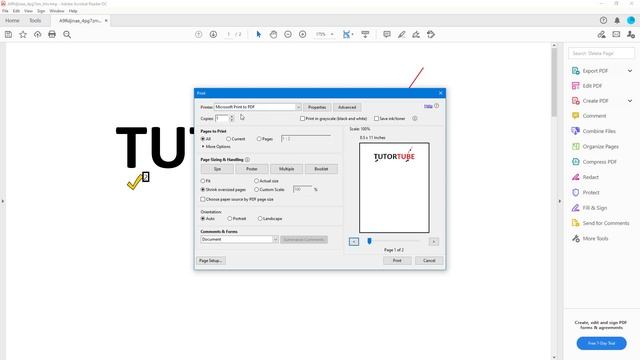Go to previous page arrow icon
Image resolution: width=640 pixels, height=360 pixels.
click(198, 35)
